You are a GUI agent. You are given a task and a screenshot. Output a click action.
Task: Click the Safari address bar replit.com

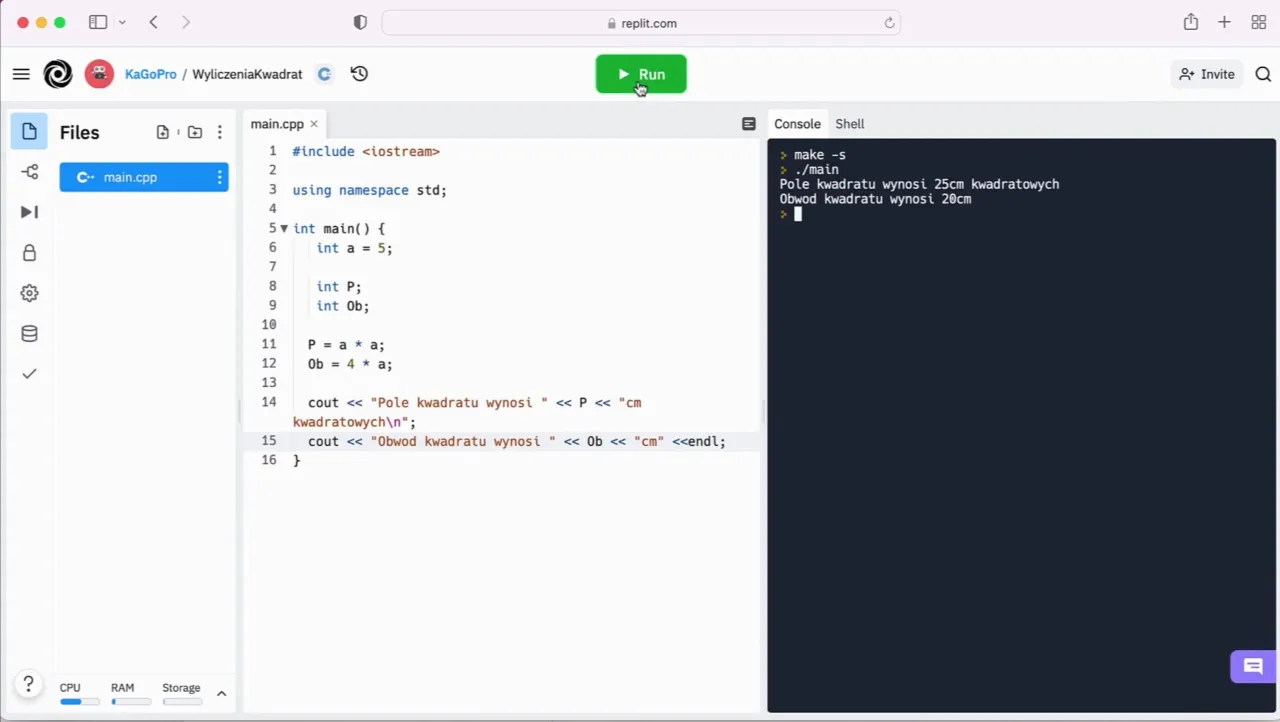(641, 23)
